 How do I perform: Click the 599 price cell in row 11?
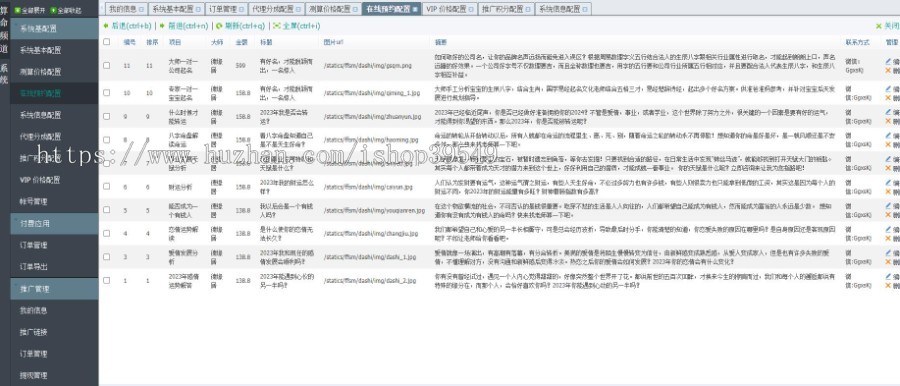[240, 65]
